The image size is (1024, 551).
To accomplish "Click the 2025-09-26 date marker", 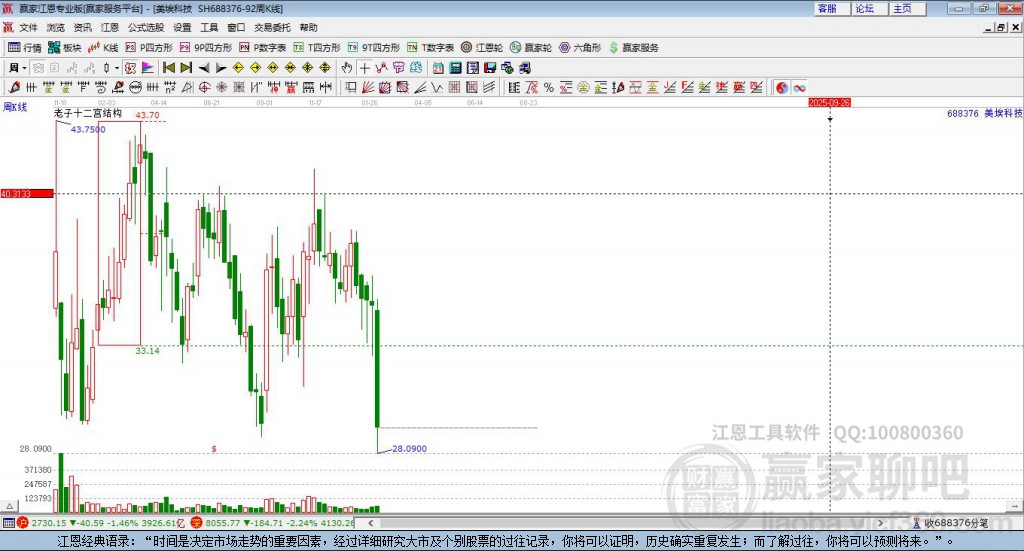I will tap(829, 102).
